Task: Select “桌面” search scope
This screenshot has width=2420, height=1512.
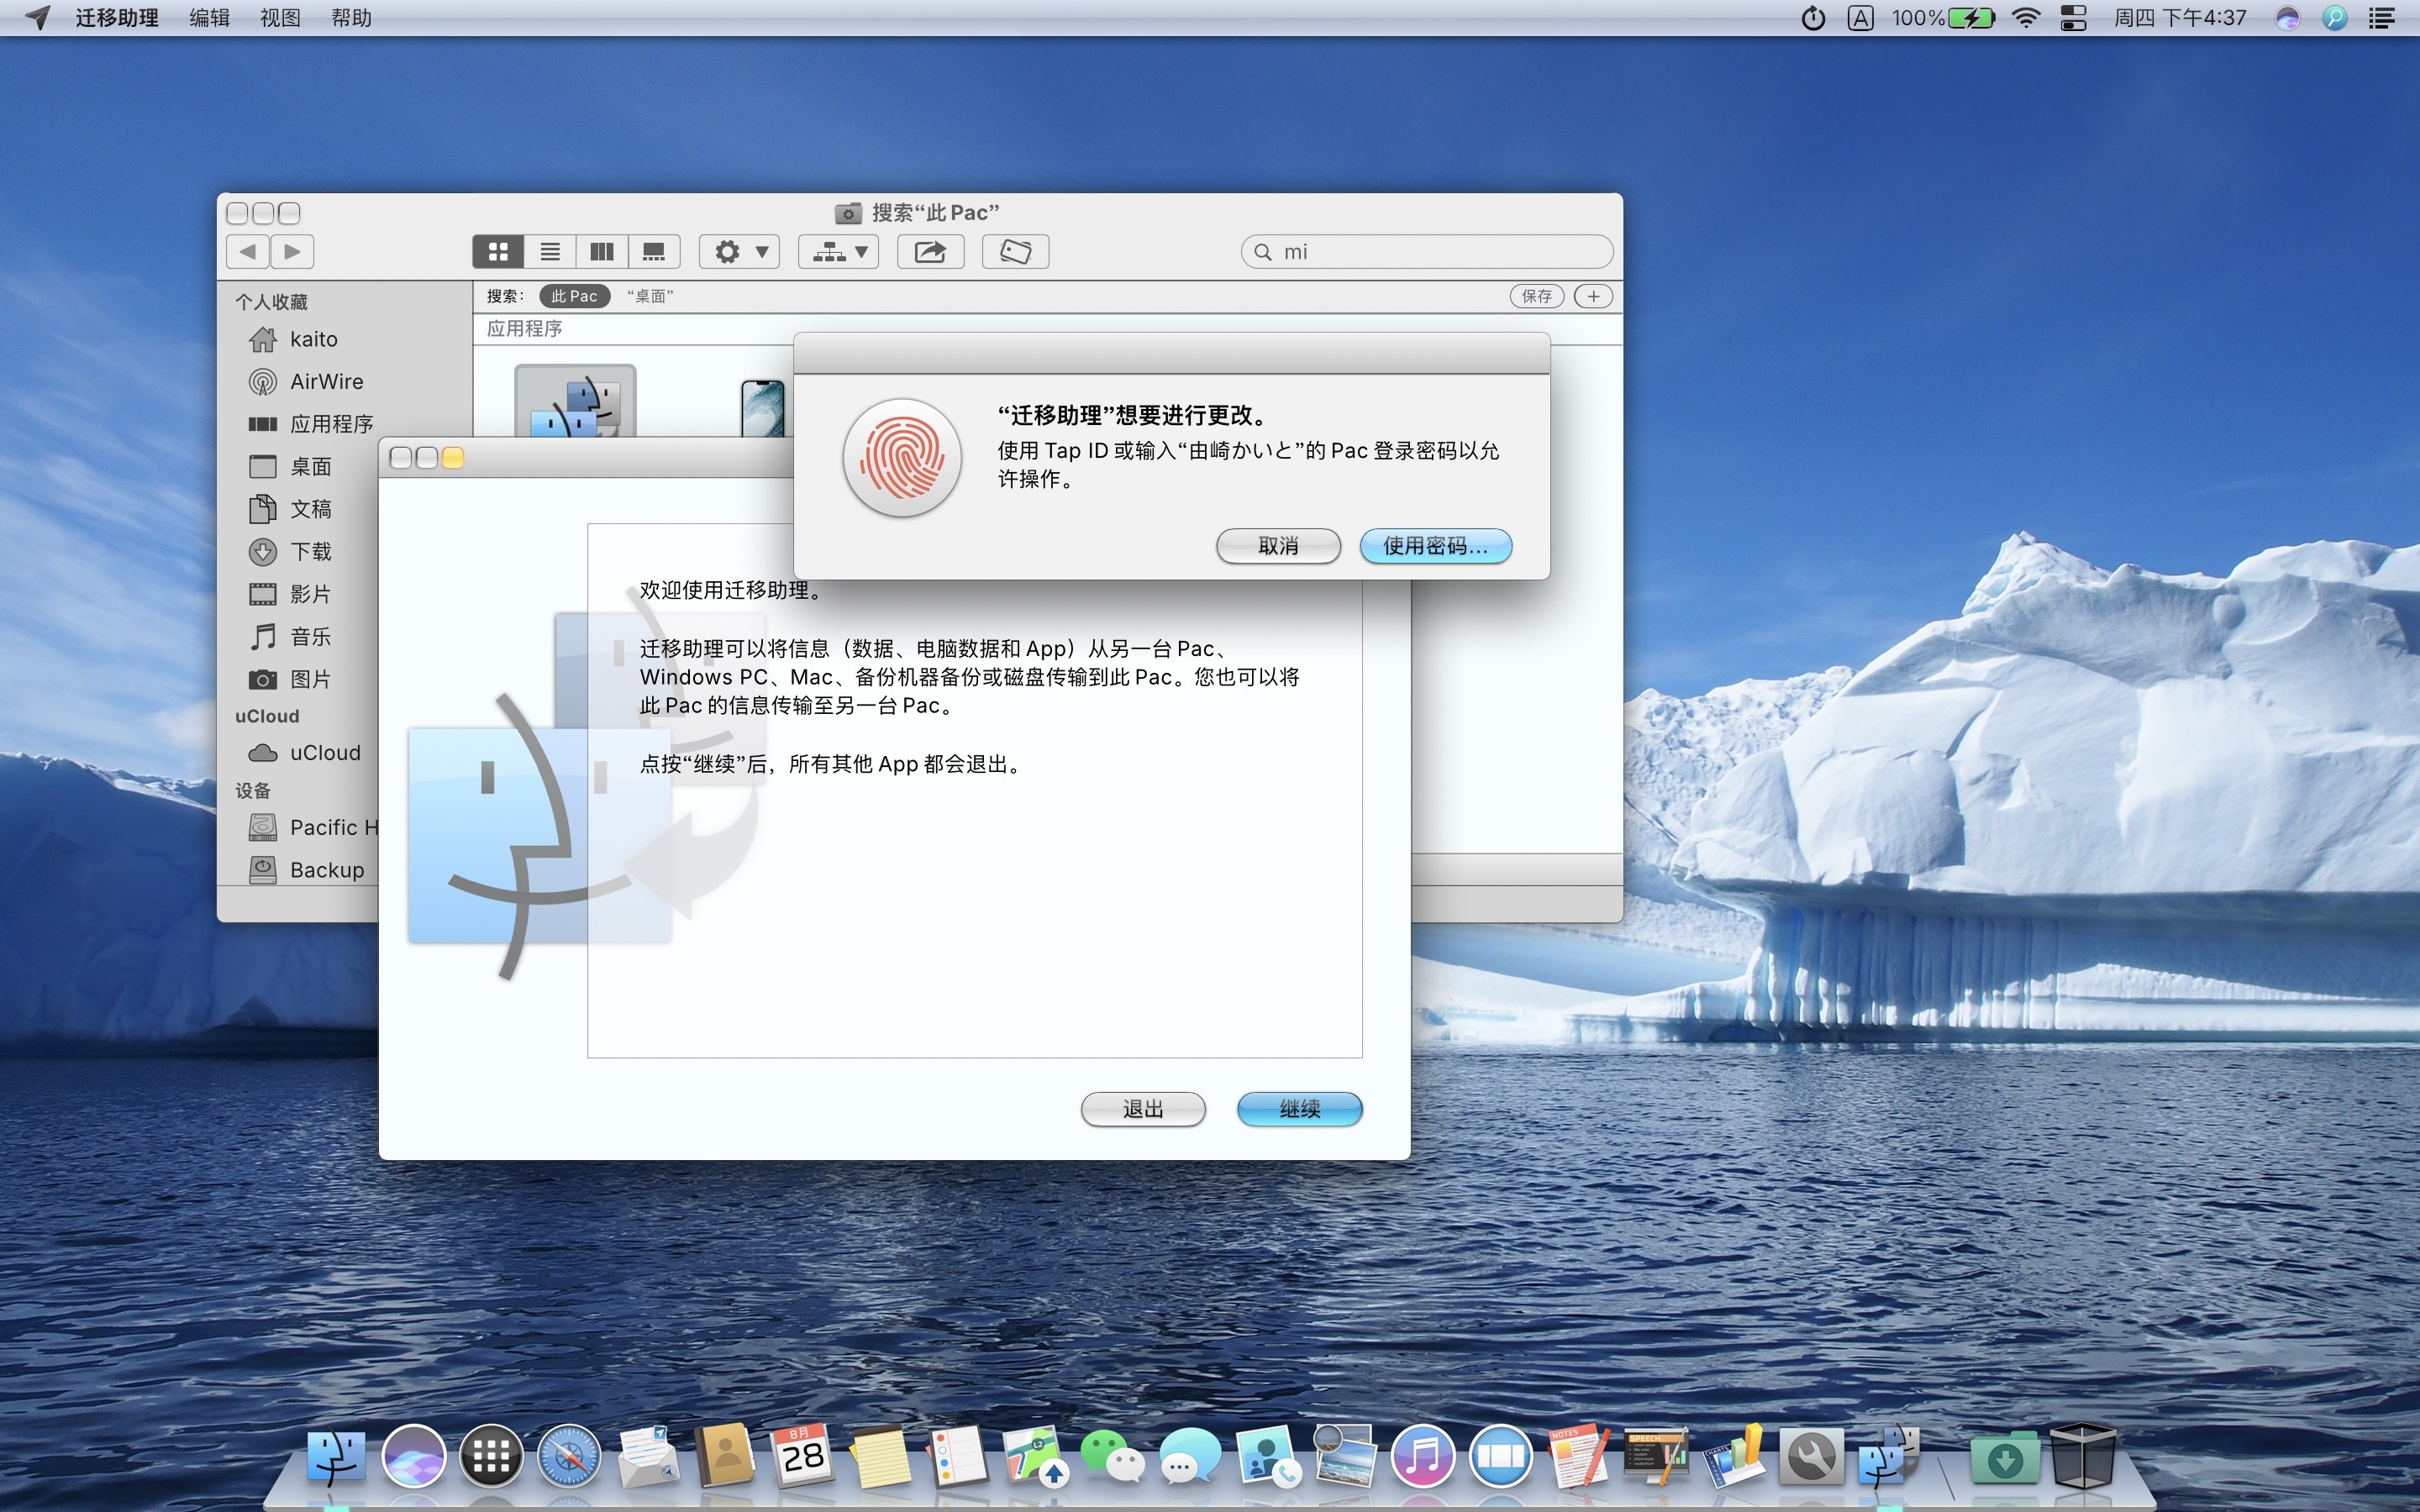Action: [650, 296]
